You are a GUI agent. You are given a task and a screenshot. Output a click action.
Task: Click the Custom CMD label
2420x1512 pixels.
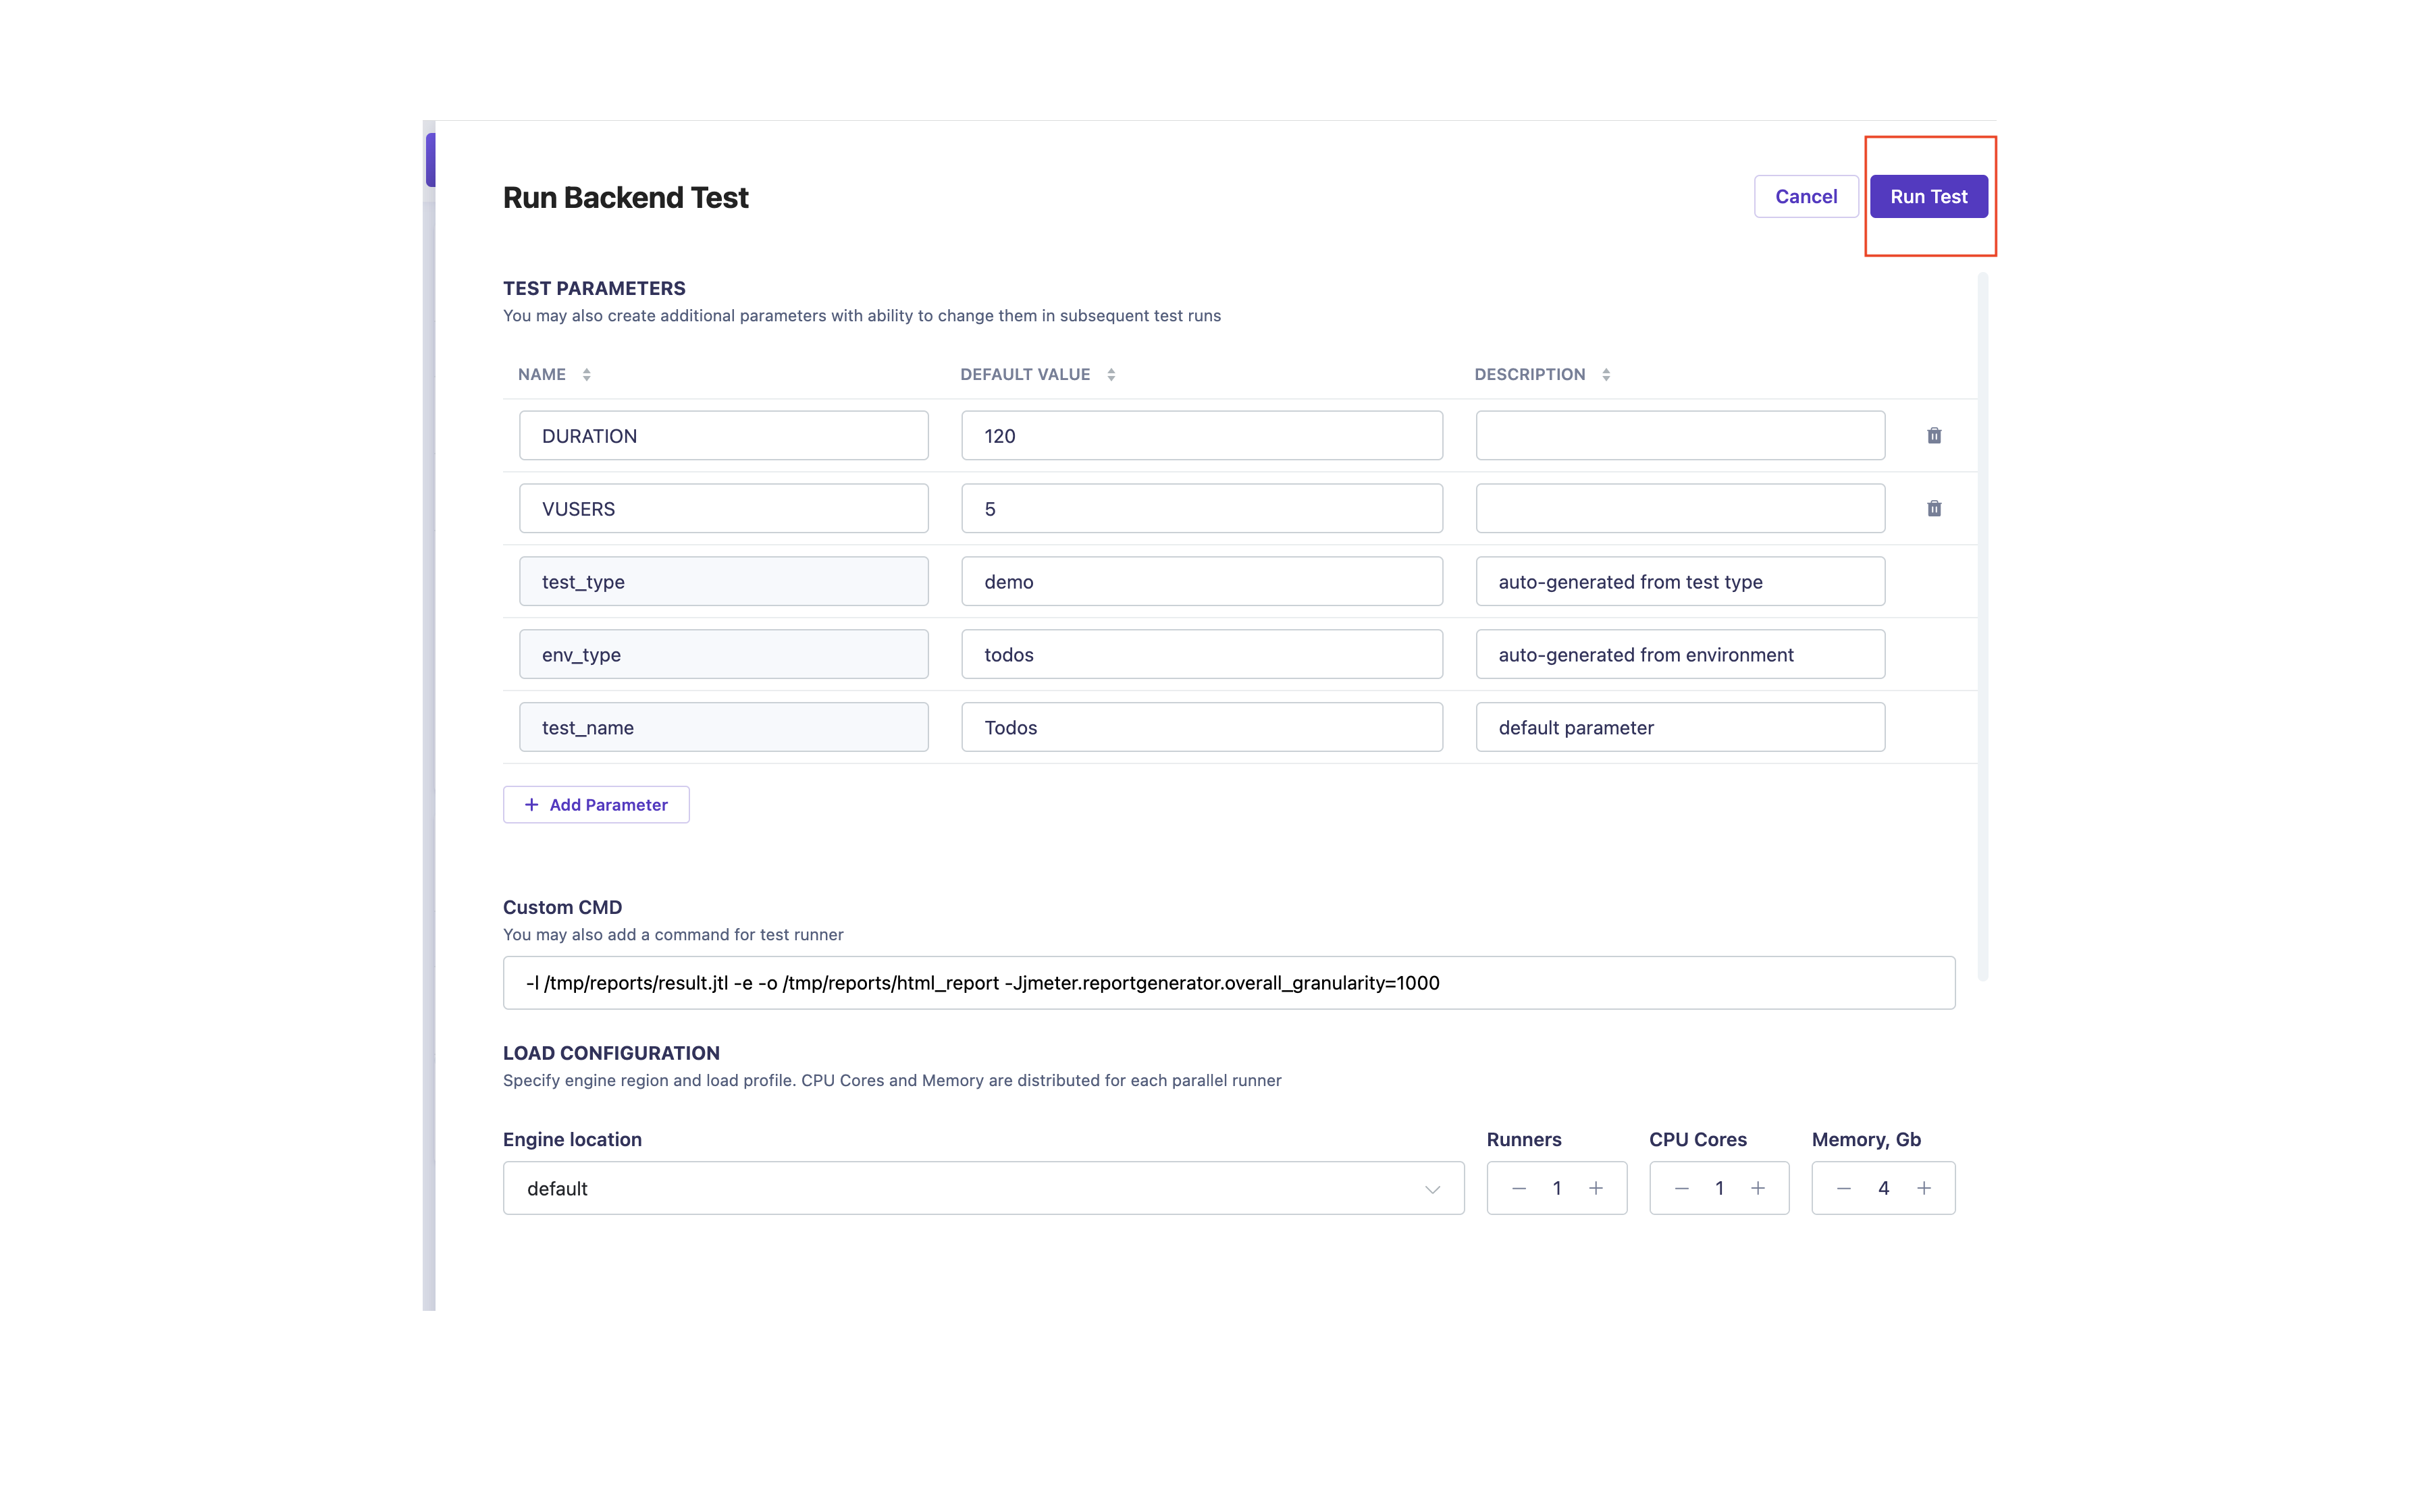(x=562, y=907)
